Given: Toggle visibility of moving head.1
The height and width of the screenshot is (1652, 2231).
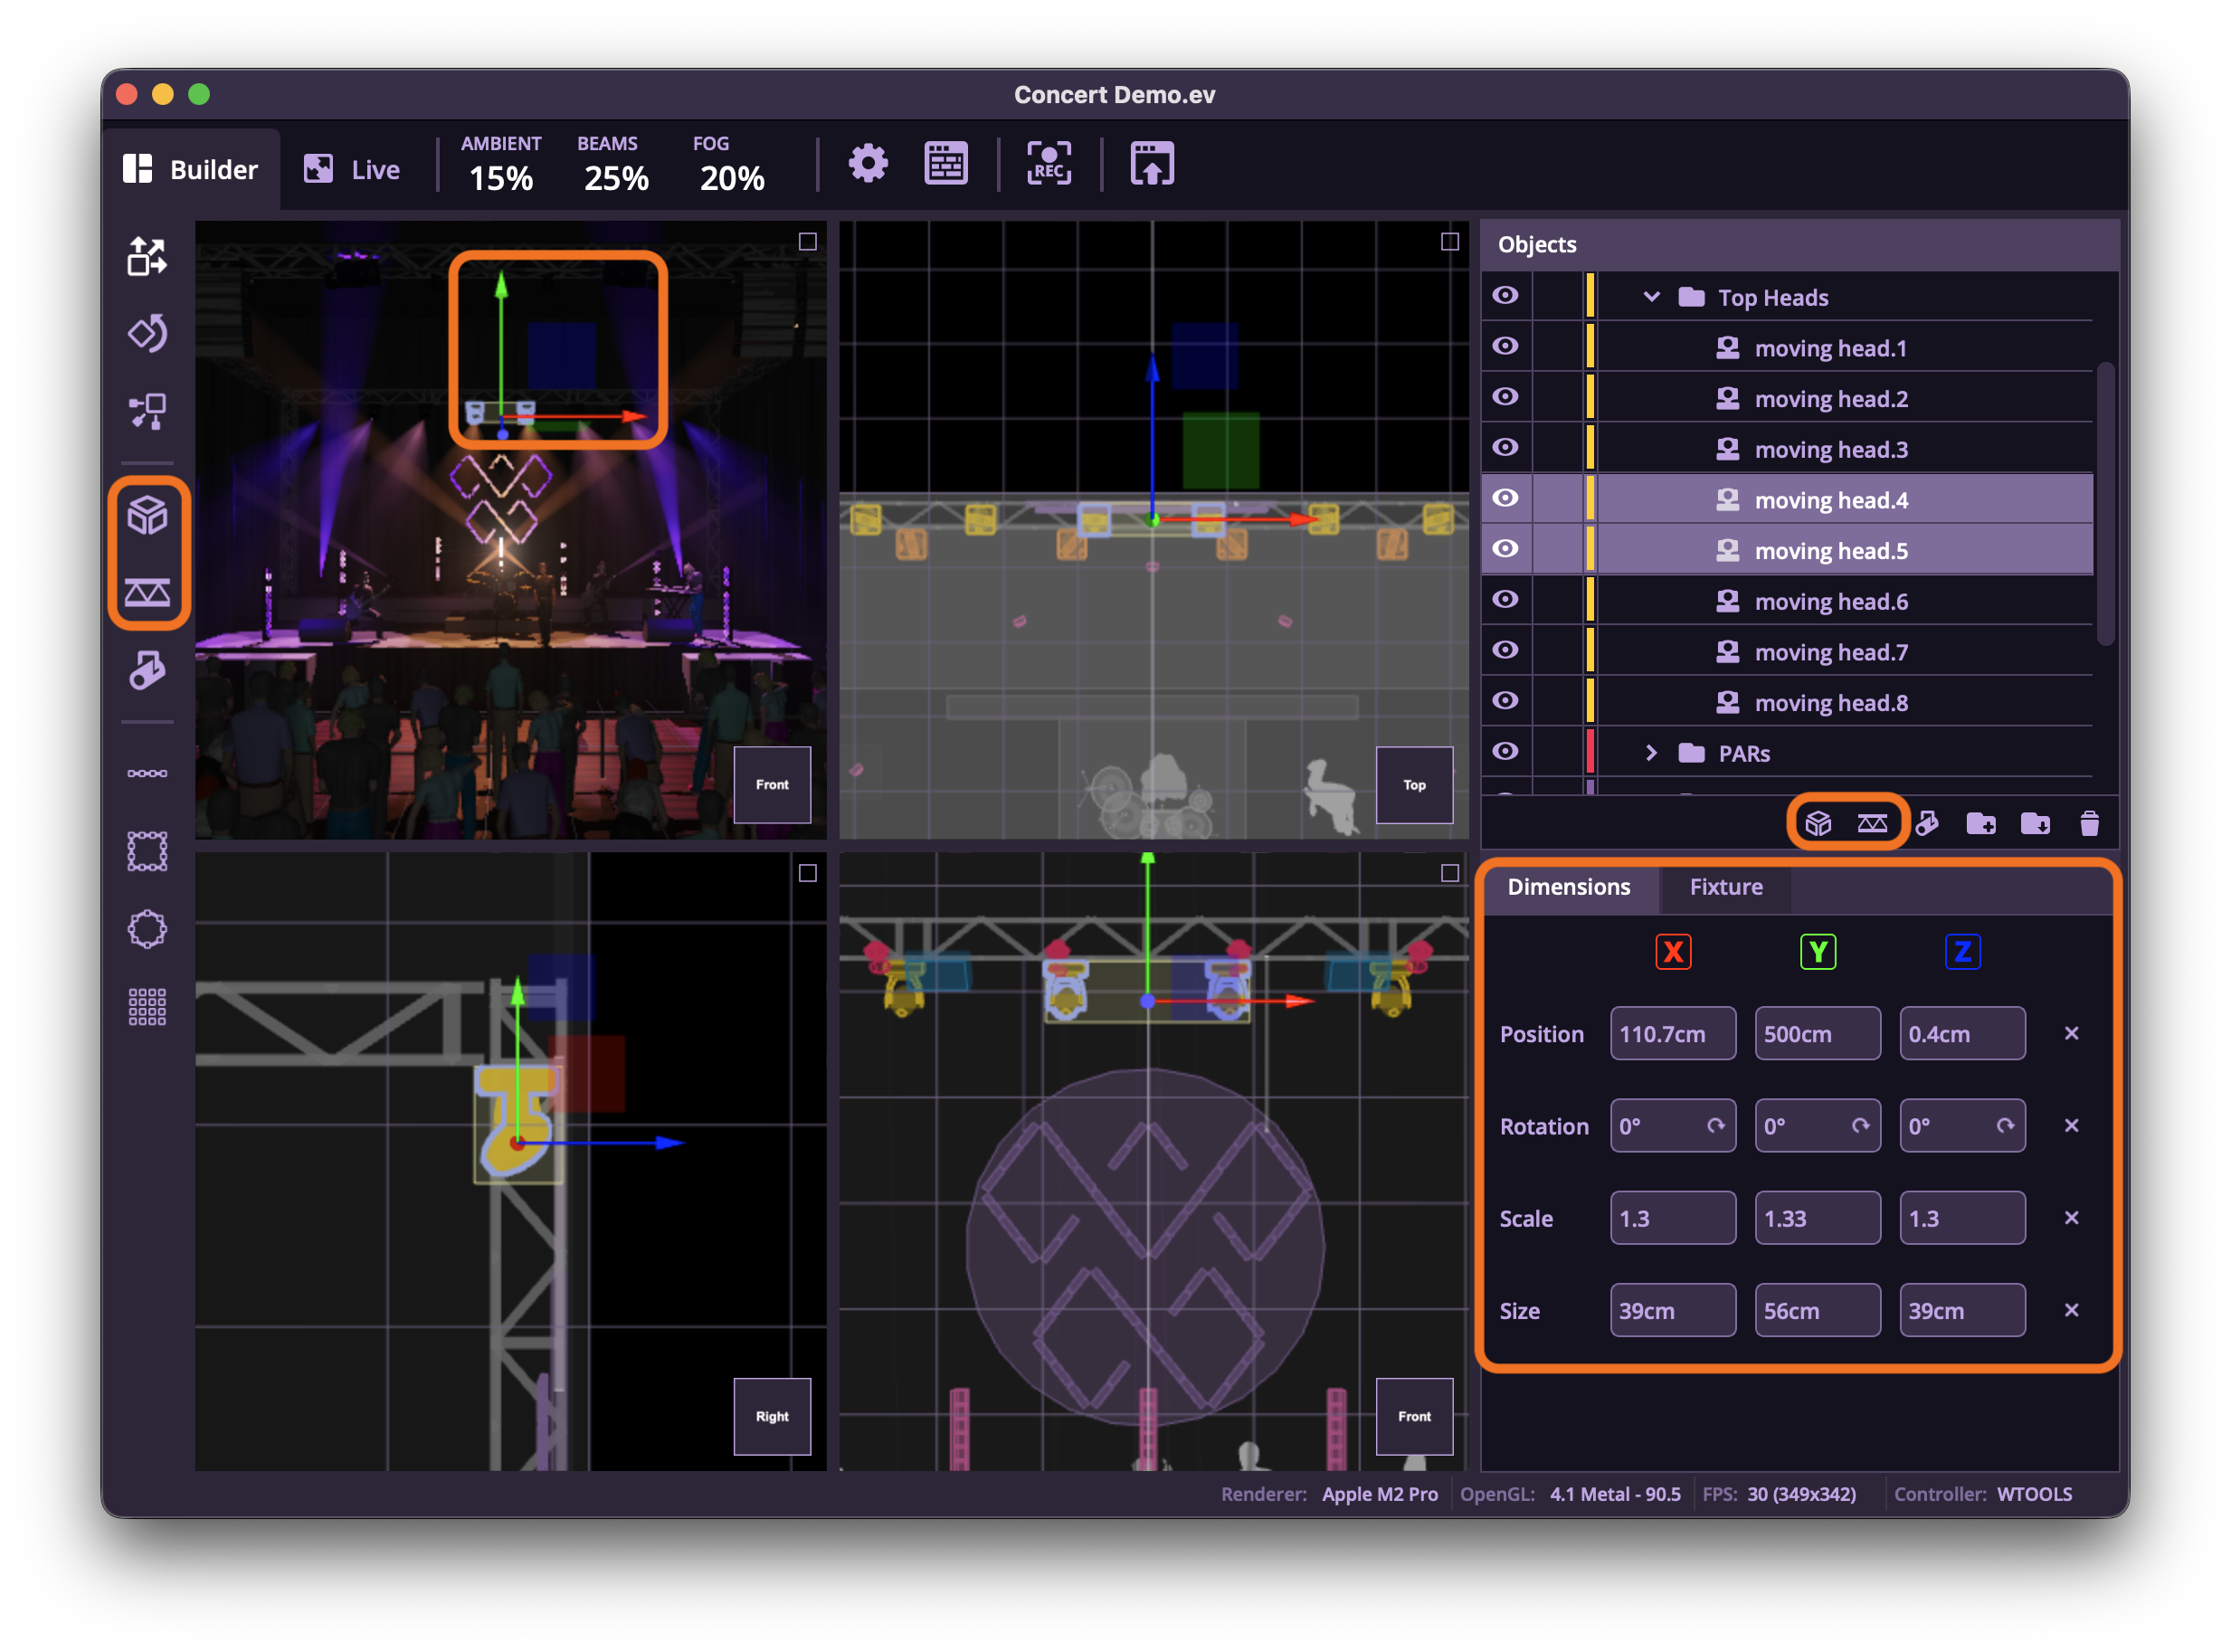Looking at the screenshot, I should 1505,346.
